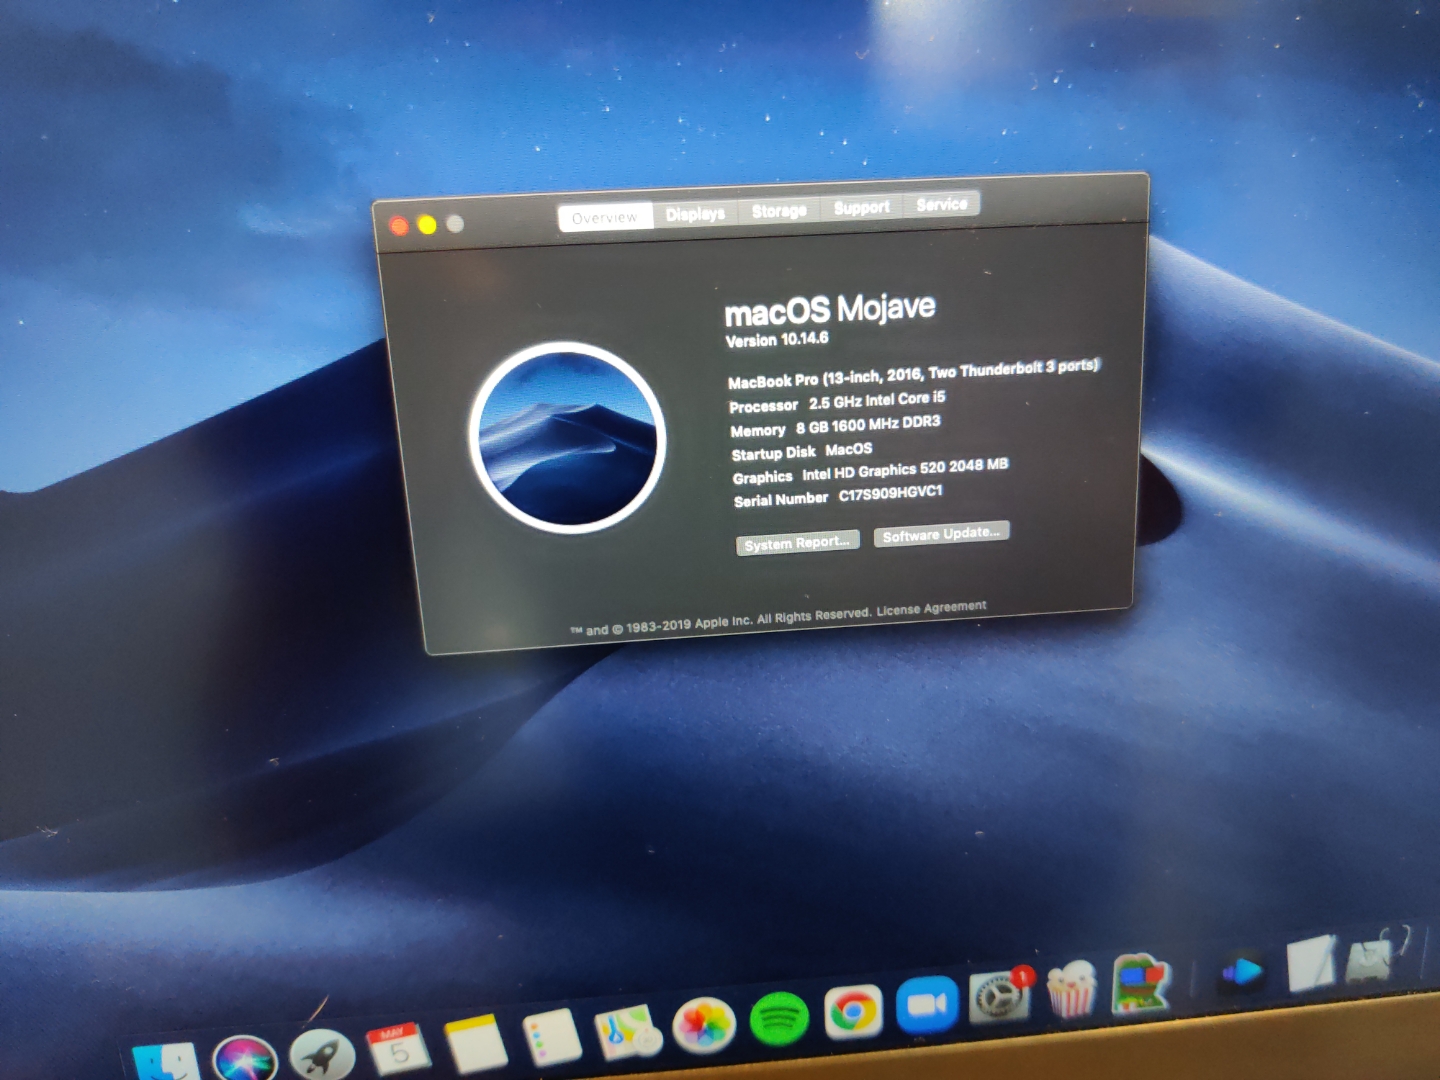Image resolution: width=1440 pixels, height=1080 pixels.
Task: Open System Preferences with the notification badge
Action: [999, 997]
